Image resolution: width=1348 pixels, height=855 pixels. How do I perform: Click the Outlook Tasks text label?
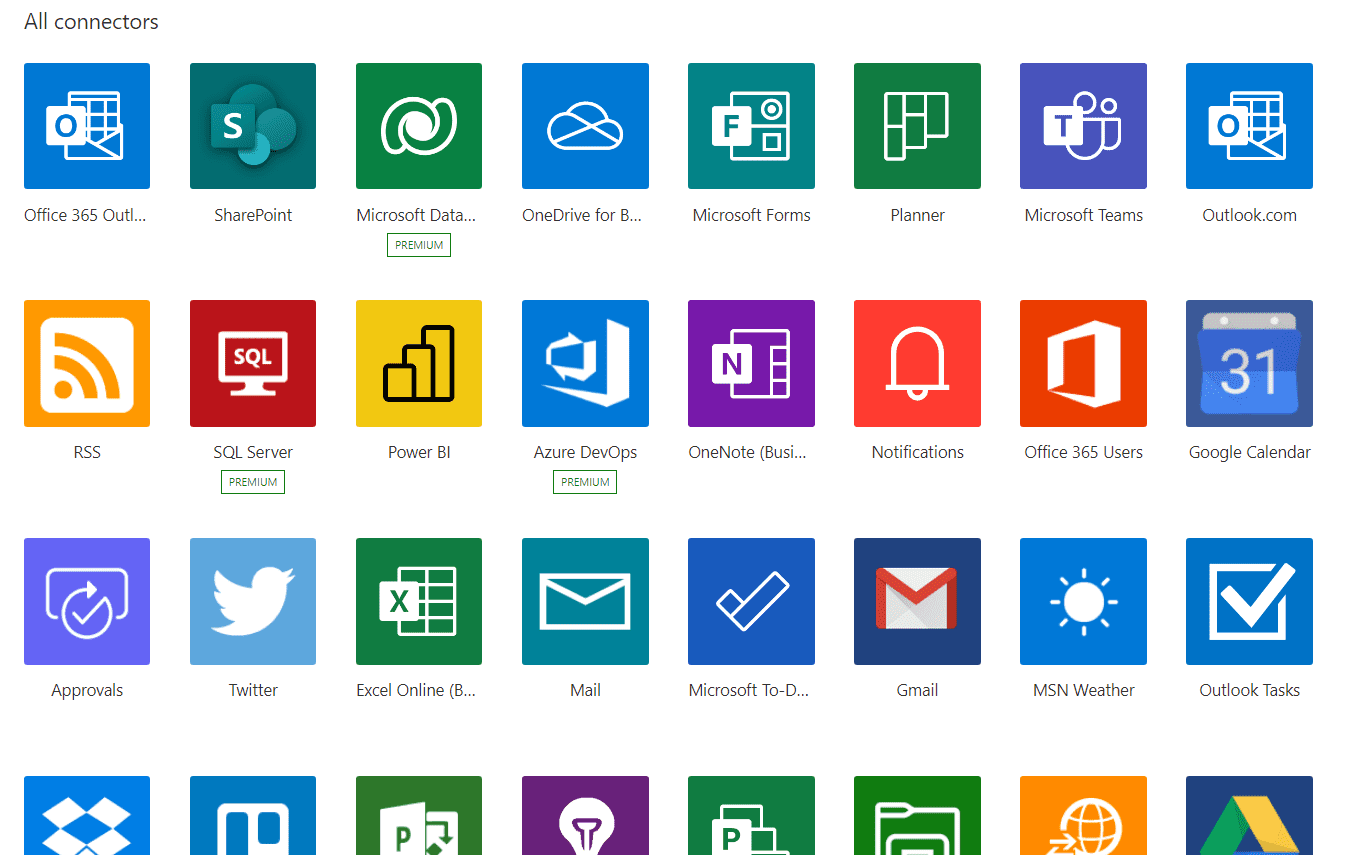[x=1249, y=690]
